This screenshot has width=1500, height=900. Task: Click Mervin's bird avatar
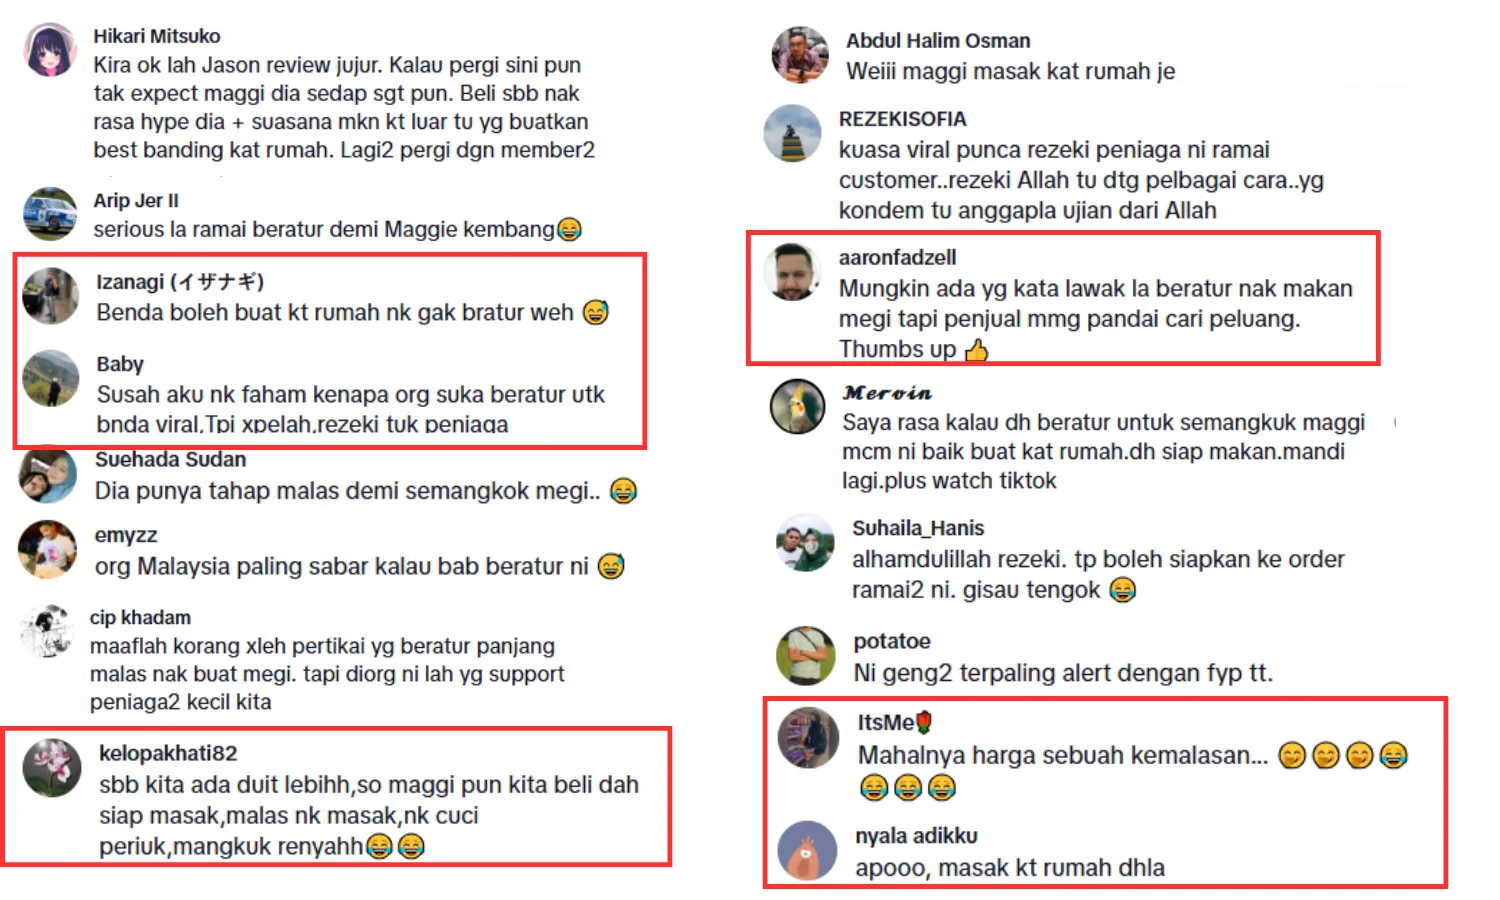tap(797, 407)
